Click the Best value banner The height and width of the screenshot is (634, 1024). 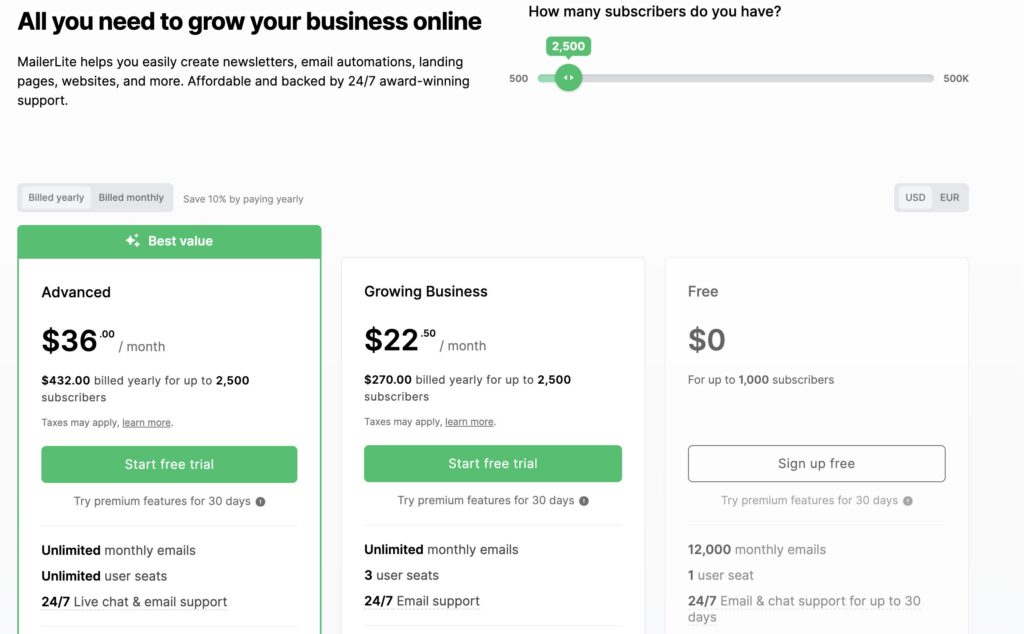(169, 241)
